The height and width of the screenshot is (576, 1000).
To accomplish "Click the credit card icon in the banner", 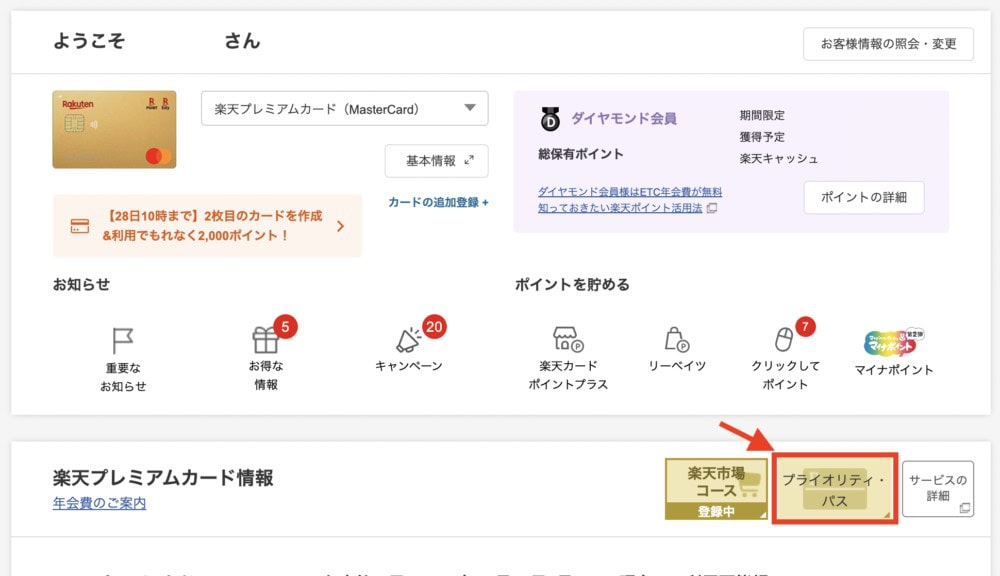I will click(80, 226).
